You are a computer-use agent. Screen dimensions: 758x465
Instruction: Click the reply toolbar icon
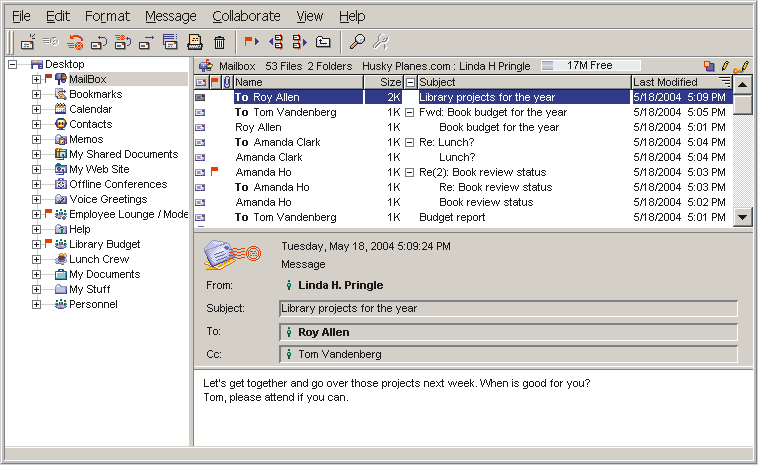99,43
